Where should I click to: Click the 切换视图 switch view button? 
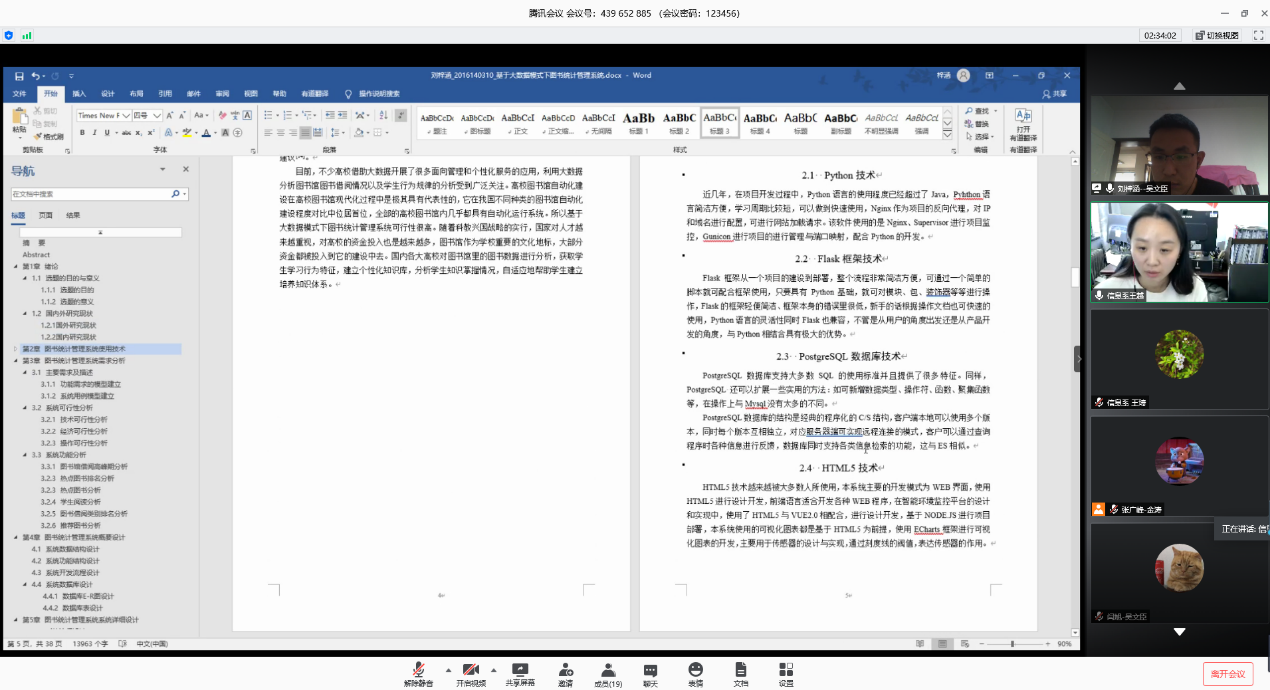[x=1217, y=35]
